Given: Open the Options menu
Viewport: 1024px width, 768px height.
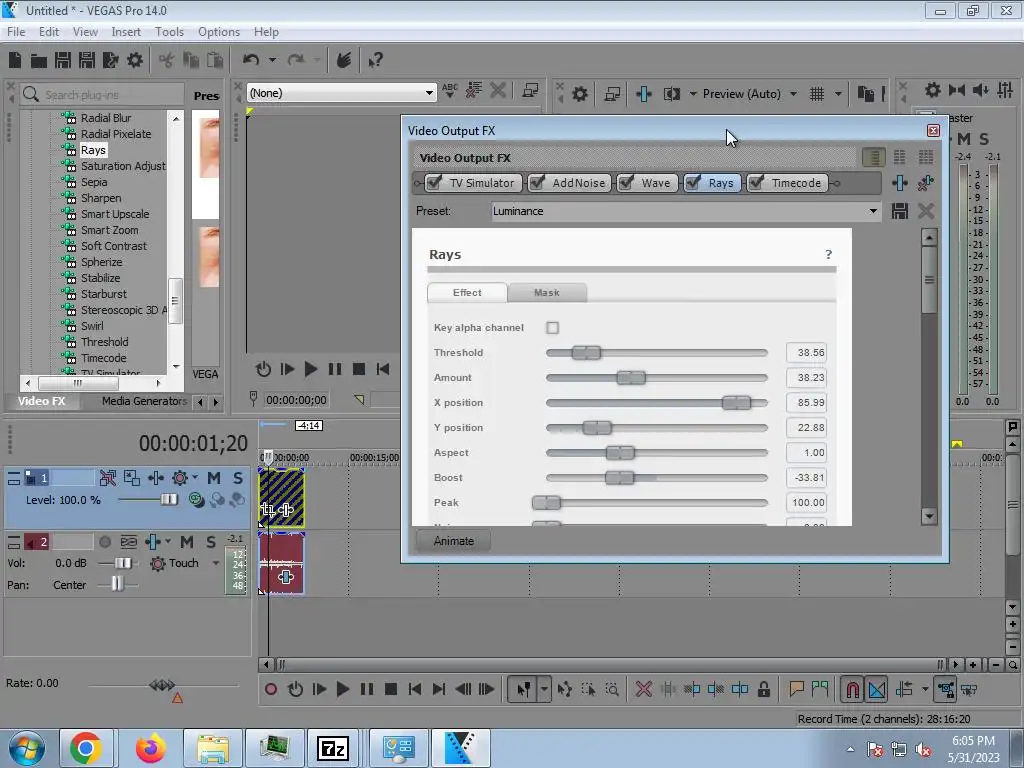Looking at the screenshot, I should (219, 31).
